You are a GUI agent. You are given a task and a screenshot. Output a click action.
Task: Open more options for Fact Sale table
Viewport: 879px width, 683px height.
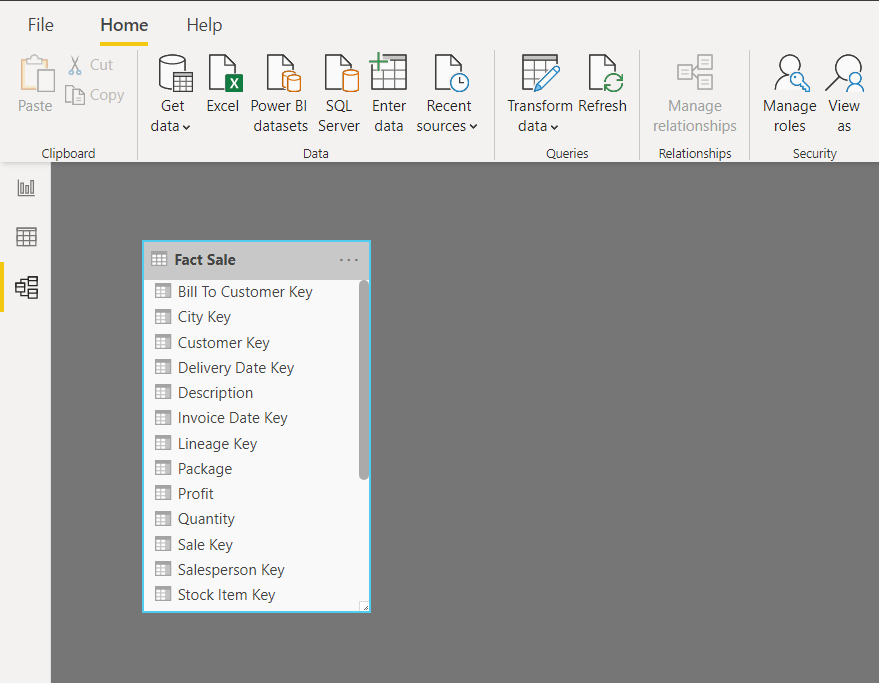coord(348,260)
